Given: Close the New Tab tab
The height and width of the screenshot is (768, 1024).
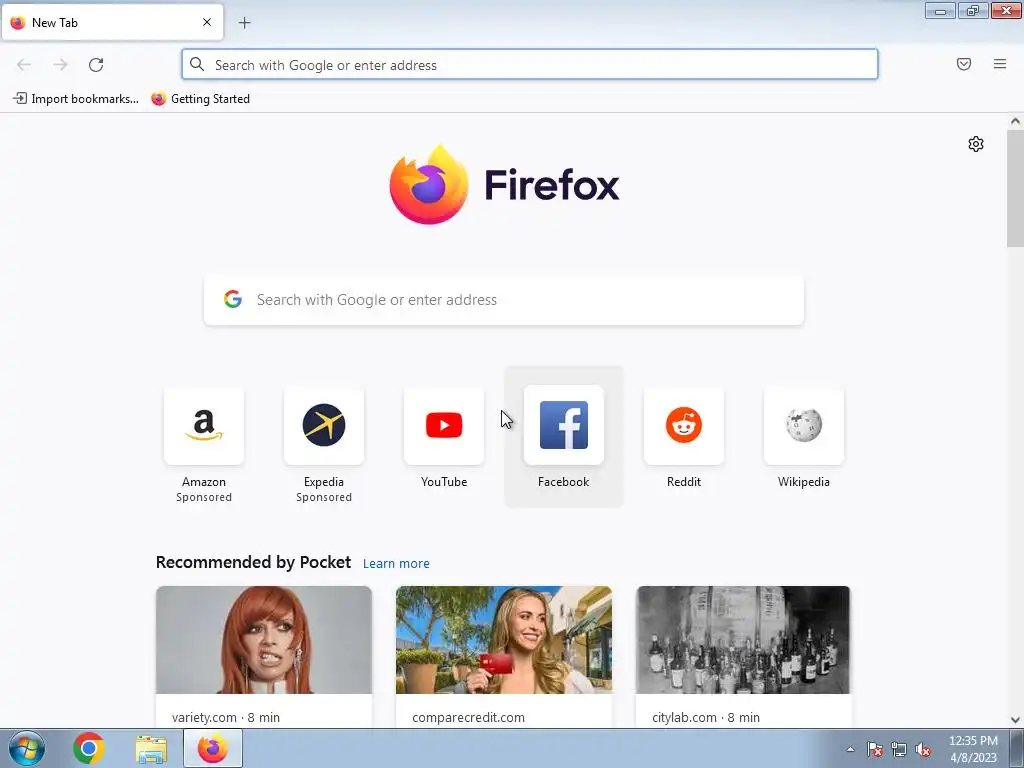Looking at the screenshot, I should pyautogui.click(x=207, y=22).
